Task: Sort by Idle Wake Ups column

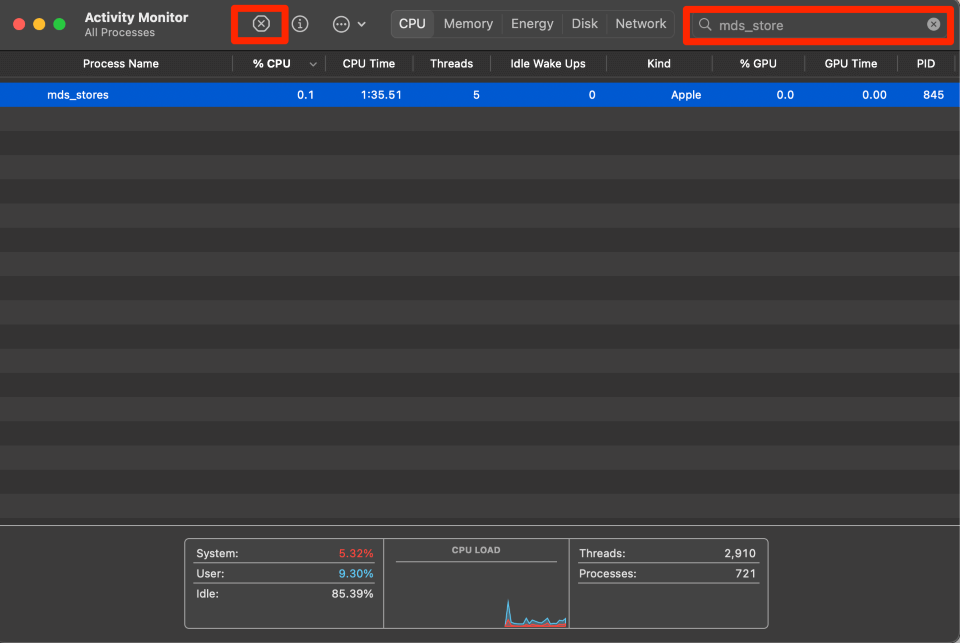Action: coord(548,64)
